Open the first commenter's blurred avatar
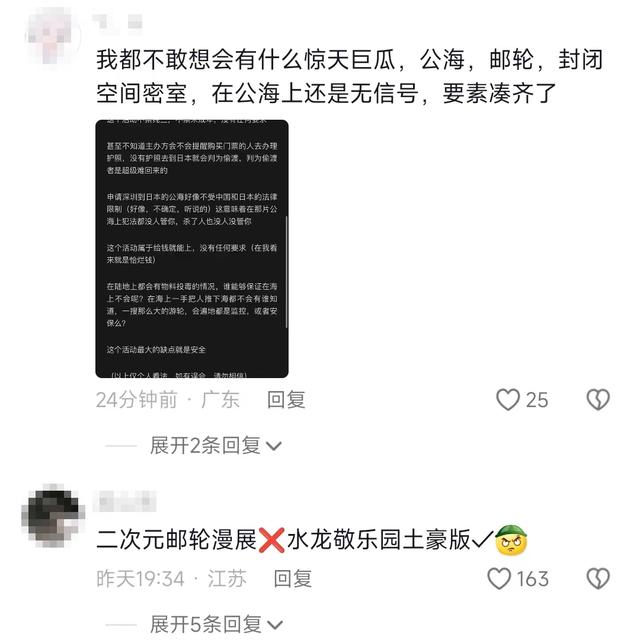Viewport: 640px width, 643px height. click(x=52, y=36)
